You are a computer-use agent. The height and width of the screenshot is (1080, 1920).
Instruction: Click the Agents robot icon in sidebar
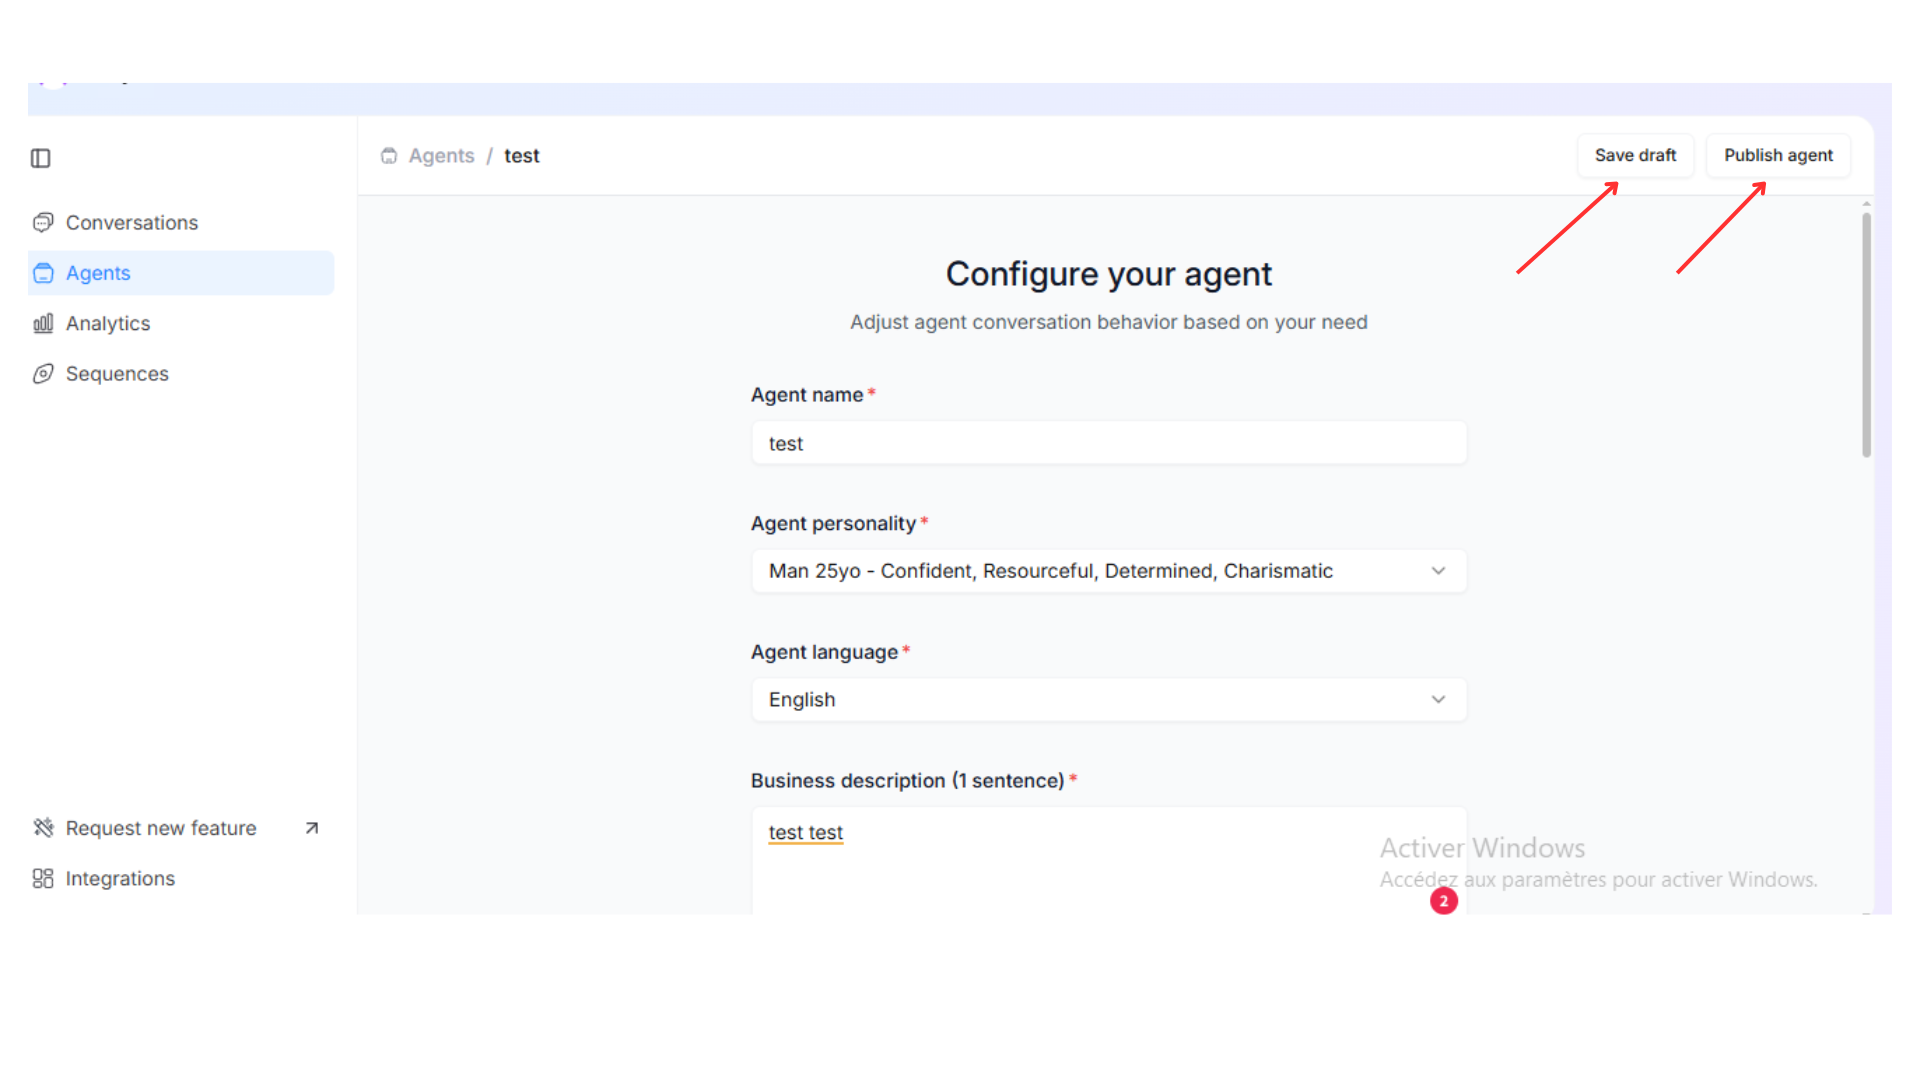click(x=43, y=273)
